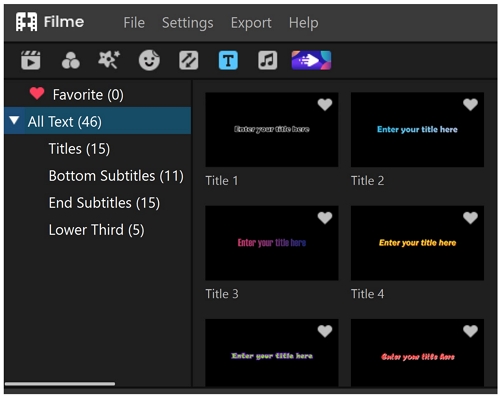Select the Title 4 yellow text thumbnail
Screen dimensions: 500x396
(x=417, y=243)
